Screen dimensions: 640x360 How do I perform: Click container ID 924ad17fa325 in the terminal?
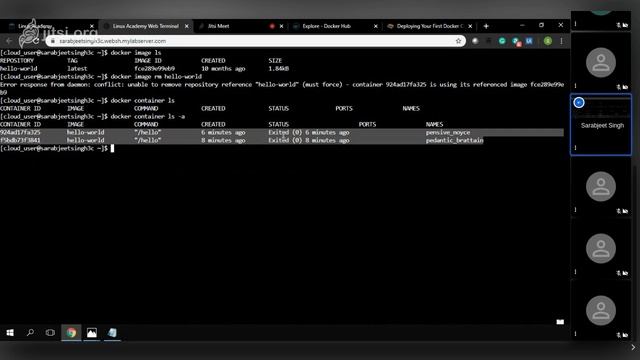click(x=20, y=132)
